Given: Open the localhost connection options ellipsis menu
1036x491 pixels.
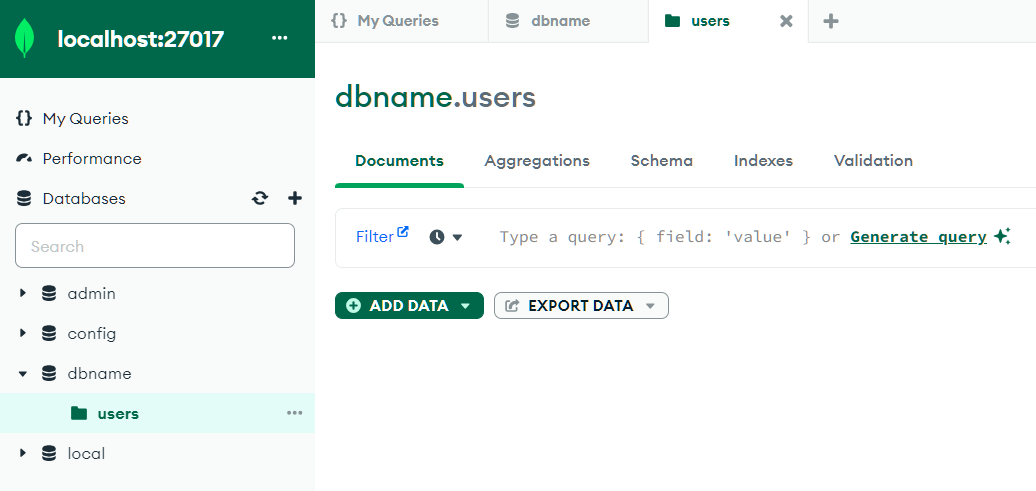Looking at the screenshot, I should point(279,39).
